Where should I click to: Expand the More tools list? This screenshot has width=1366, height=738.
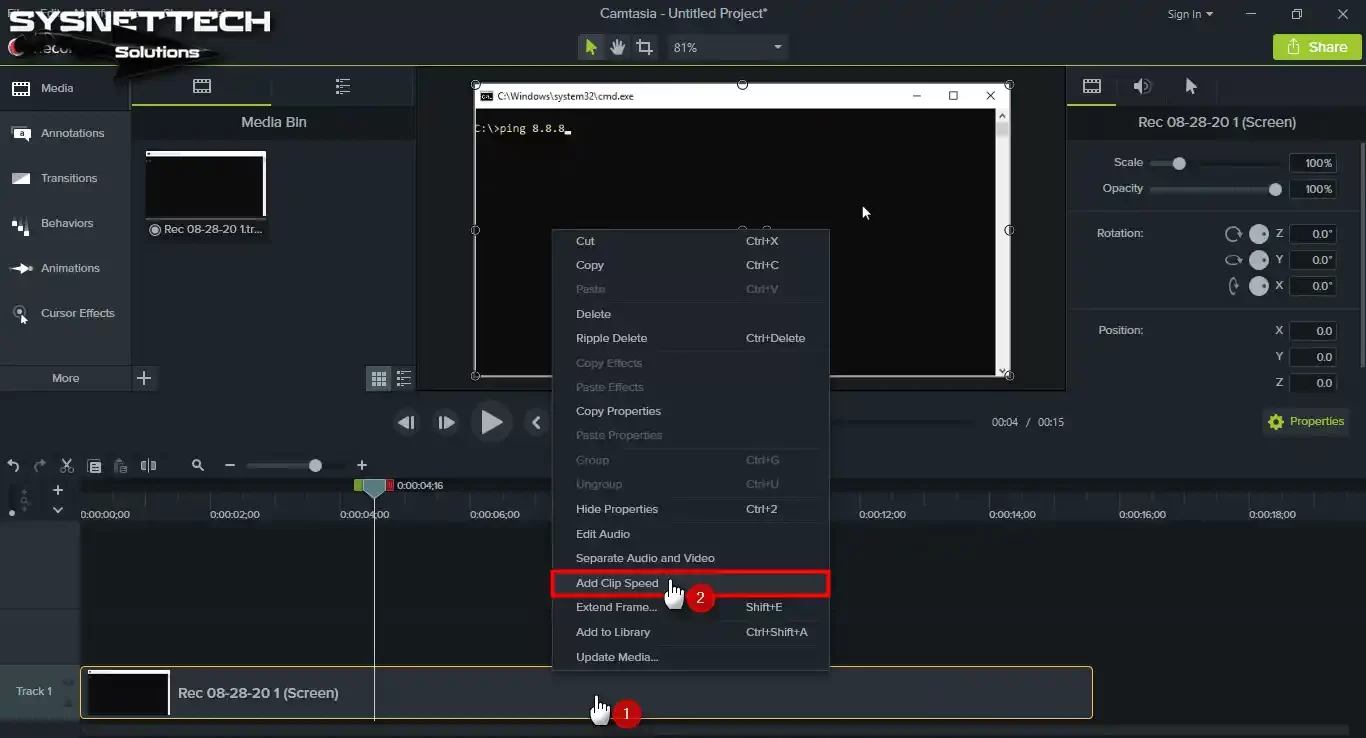click(x=66, y=378)
